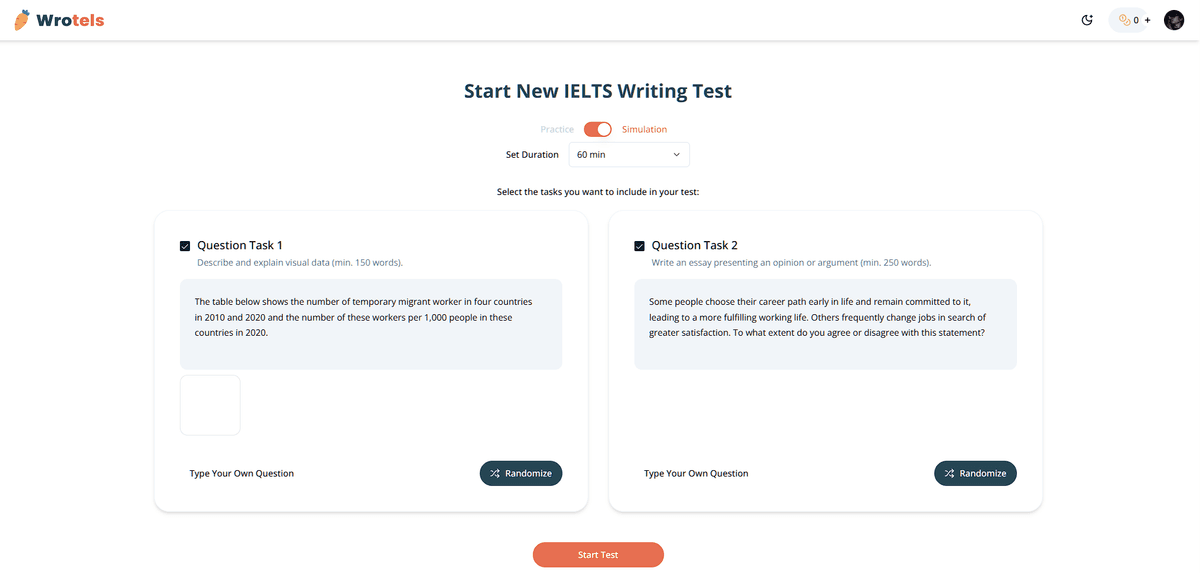Select the Simulation mode label
The width and height of the screenshot is (1200, 573).
(x=644, y=129)
